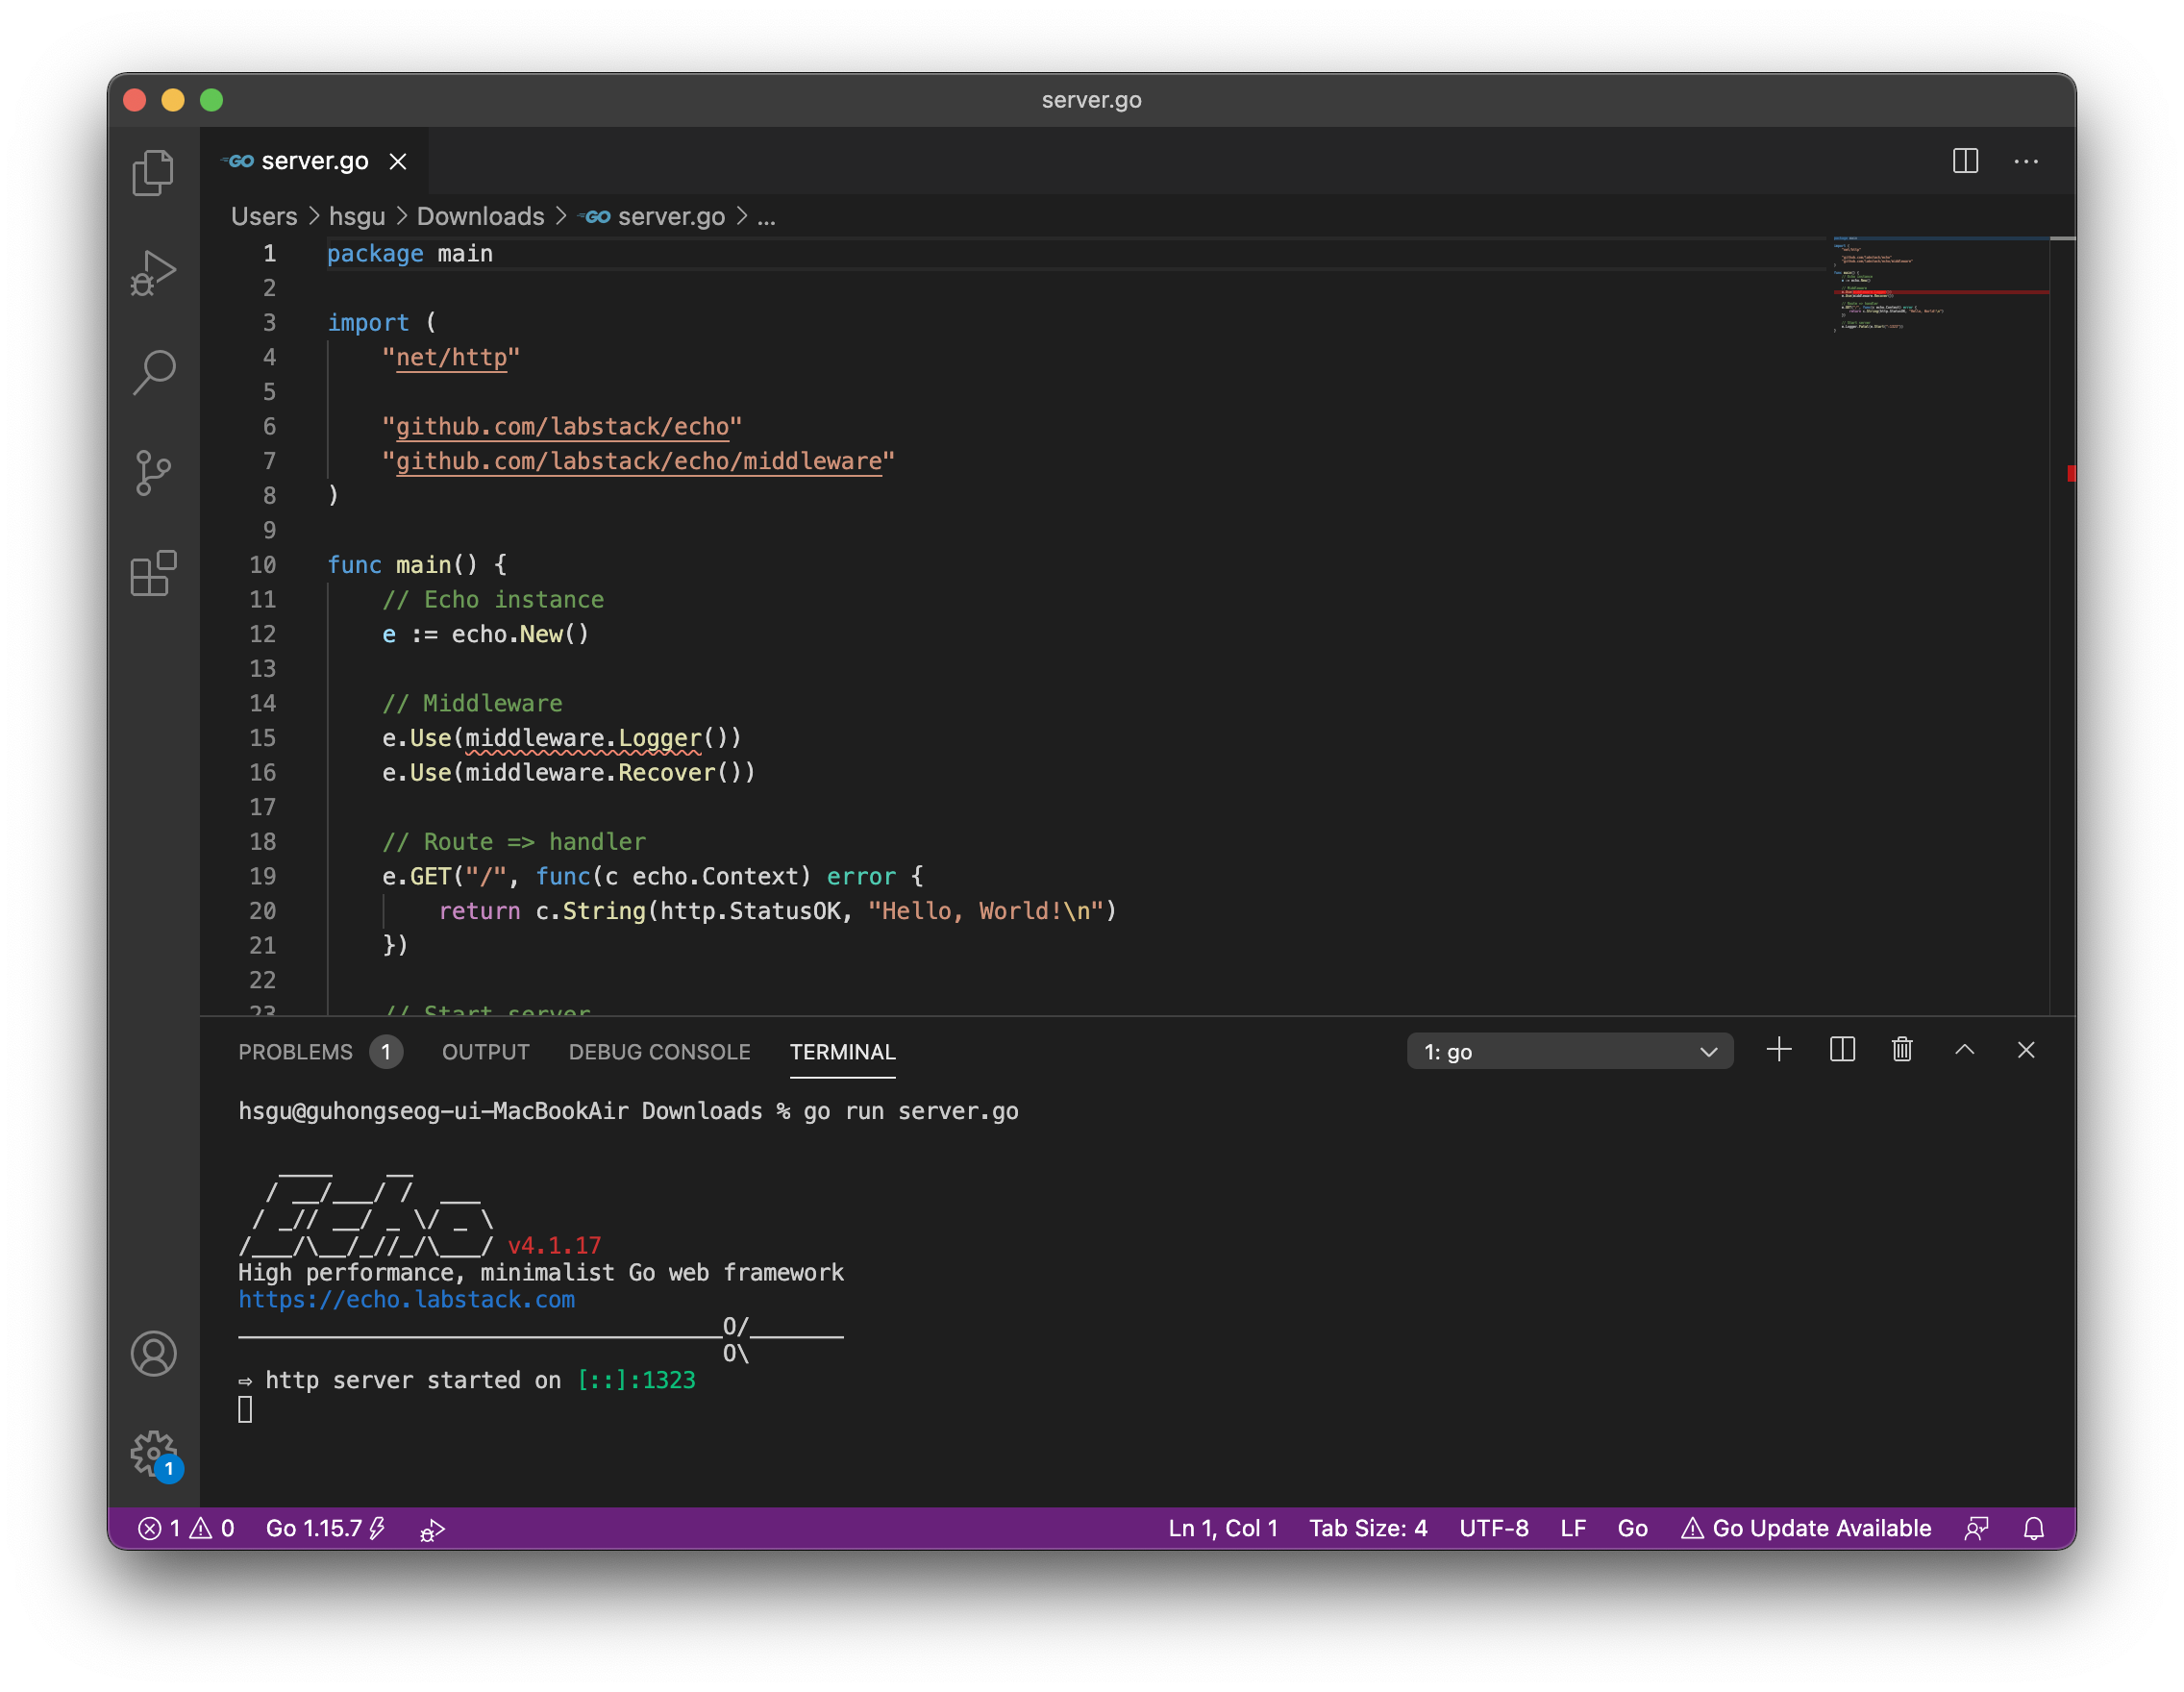Change UTF-8 file encoding
The width and height of the screenshot is (2184, 1692).
click(x=1493, y=1528)
